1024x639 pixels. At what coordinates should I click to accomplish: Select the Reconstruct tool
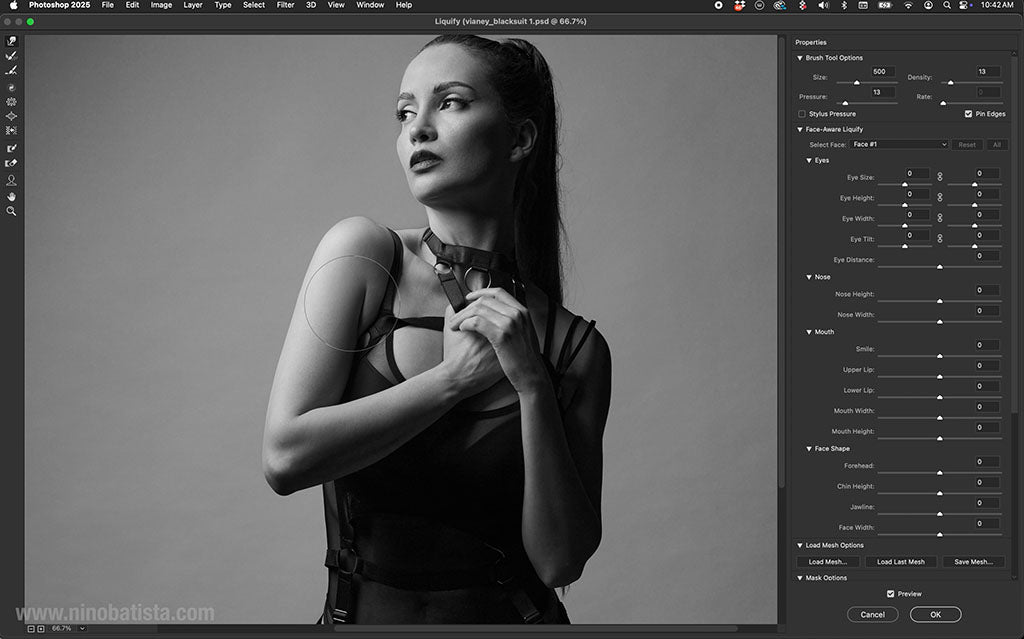pos(11,56)
